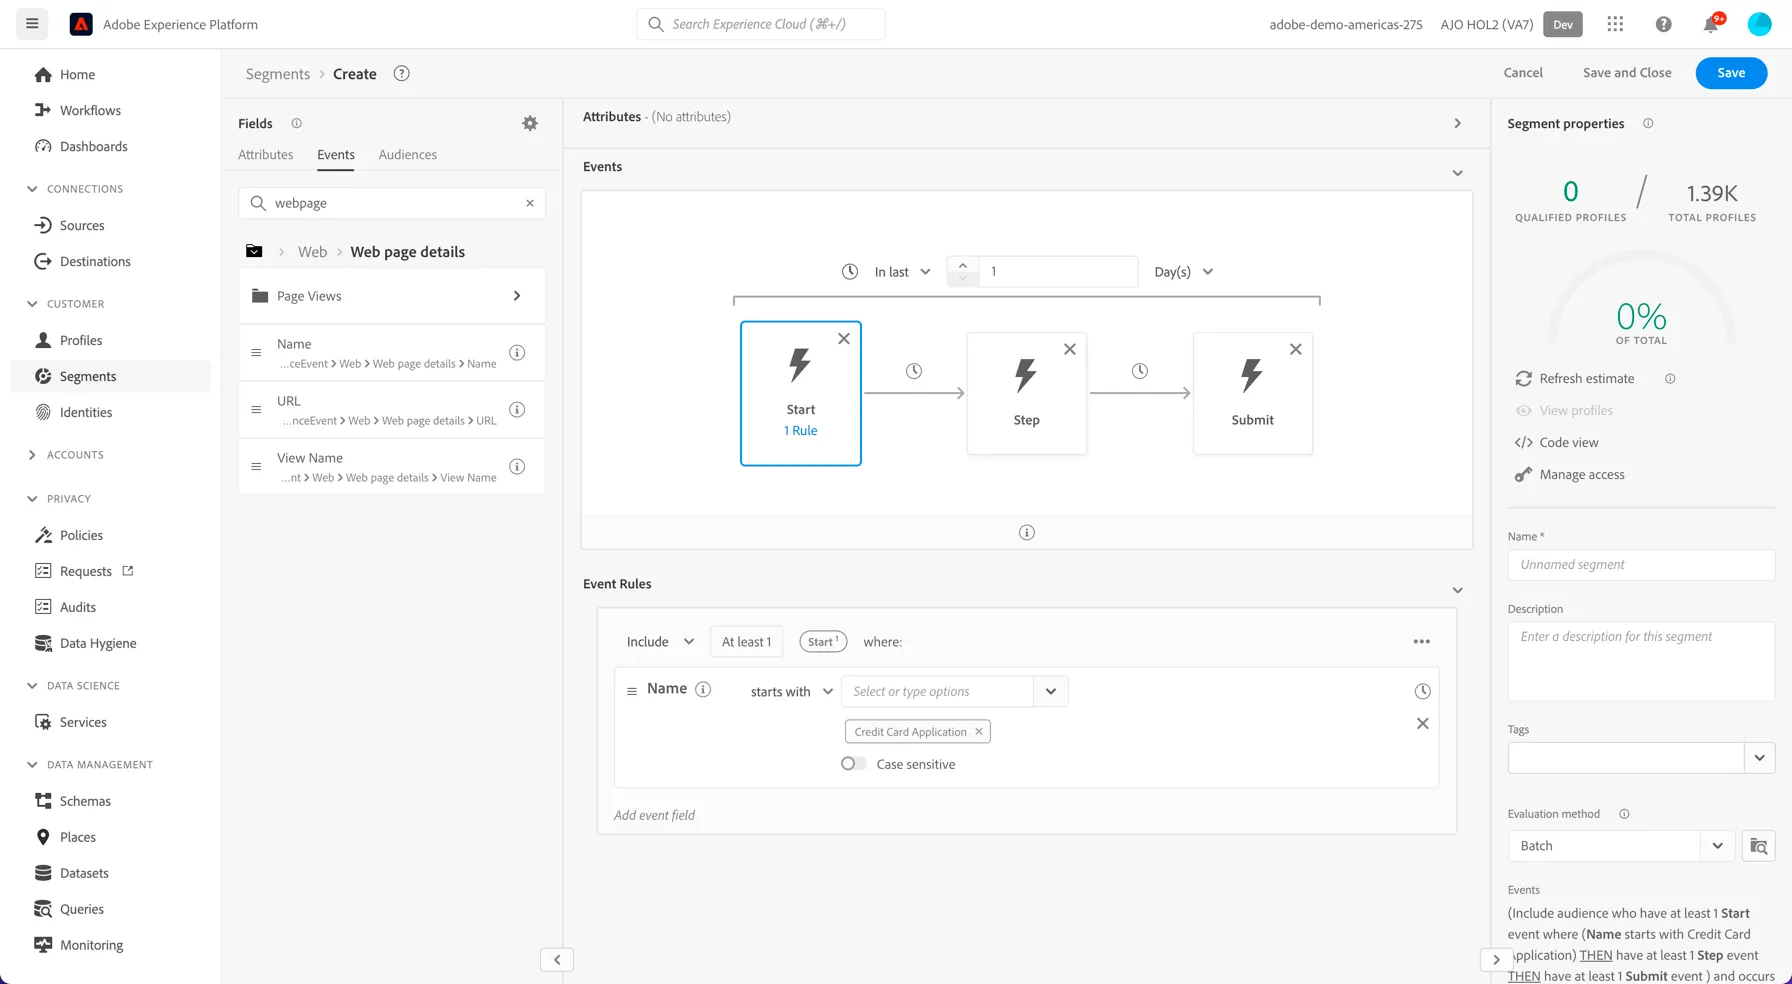Show info for the URL field
The width and height of the screenshot is (1792, 984).
517,409
